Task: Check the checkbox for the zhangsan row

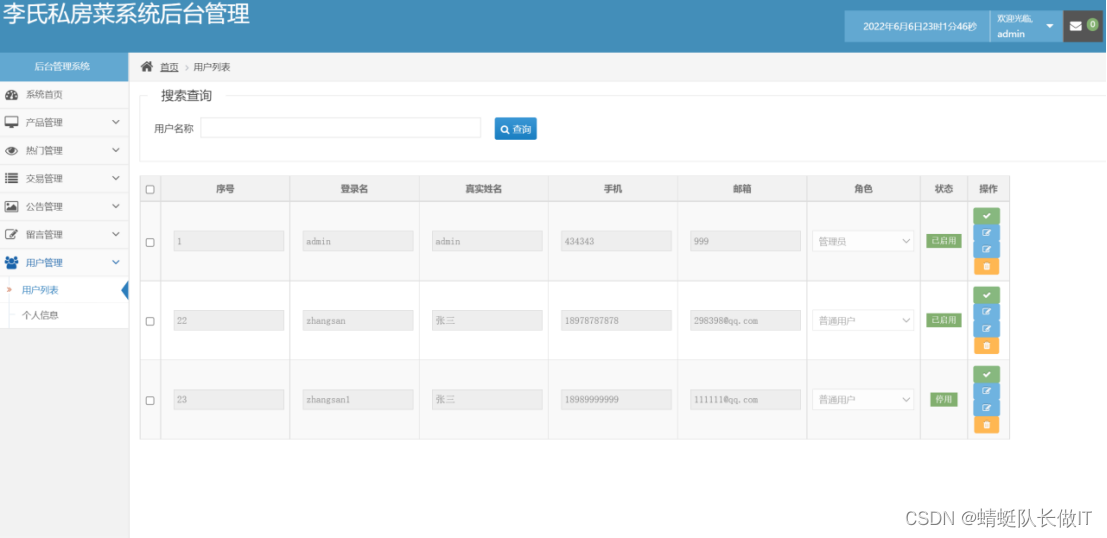Action: click(x=150, y=321)
